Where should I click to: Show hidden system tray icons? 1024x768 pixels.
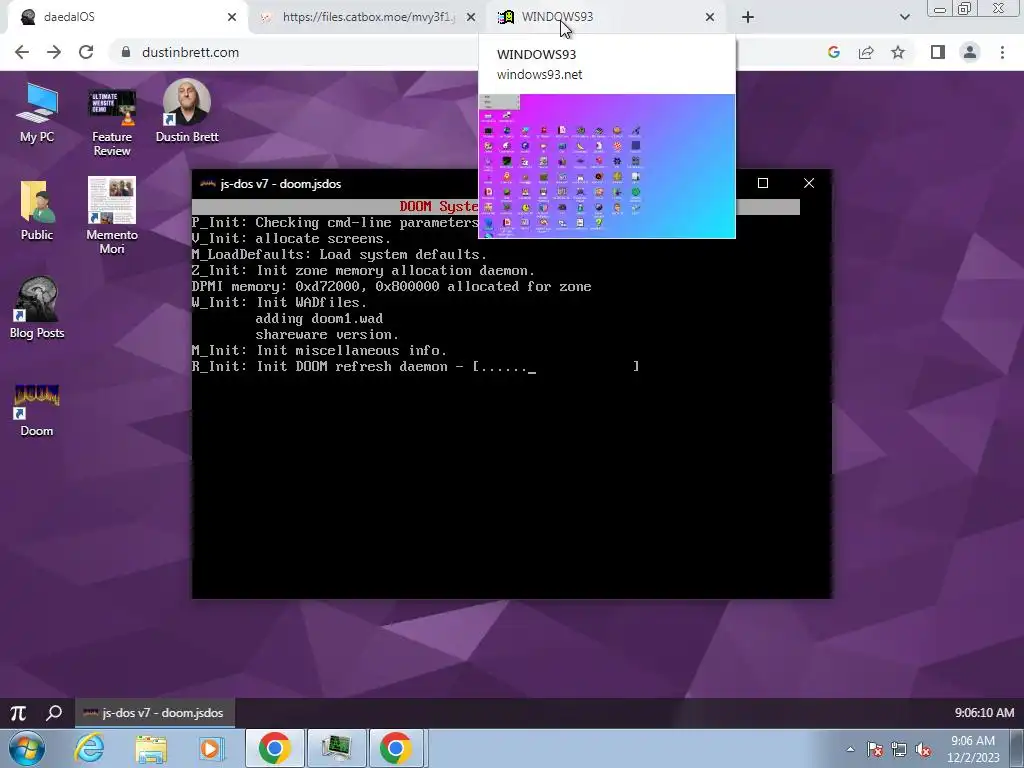pos(850,749)
